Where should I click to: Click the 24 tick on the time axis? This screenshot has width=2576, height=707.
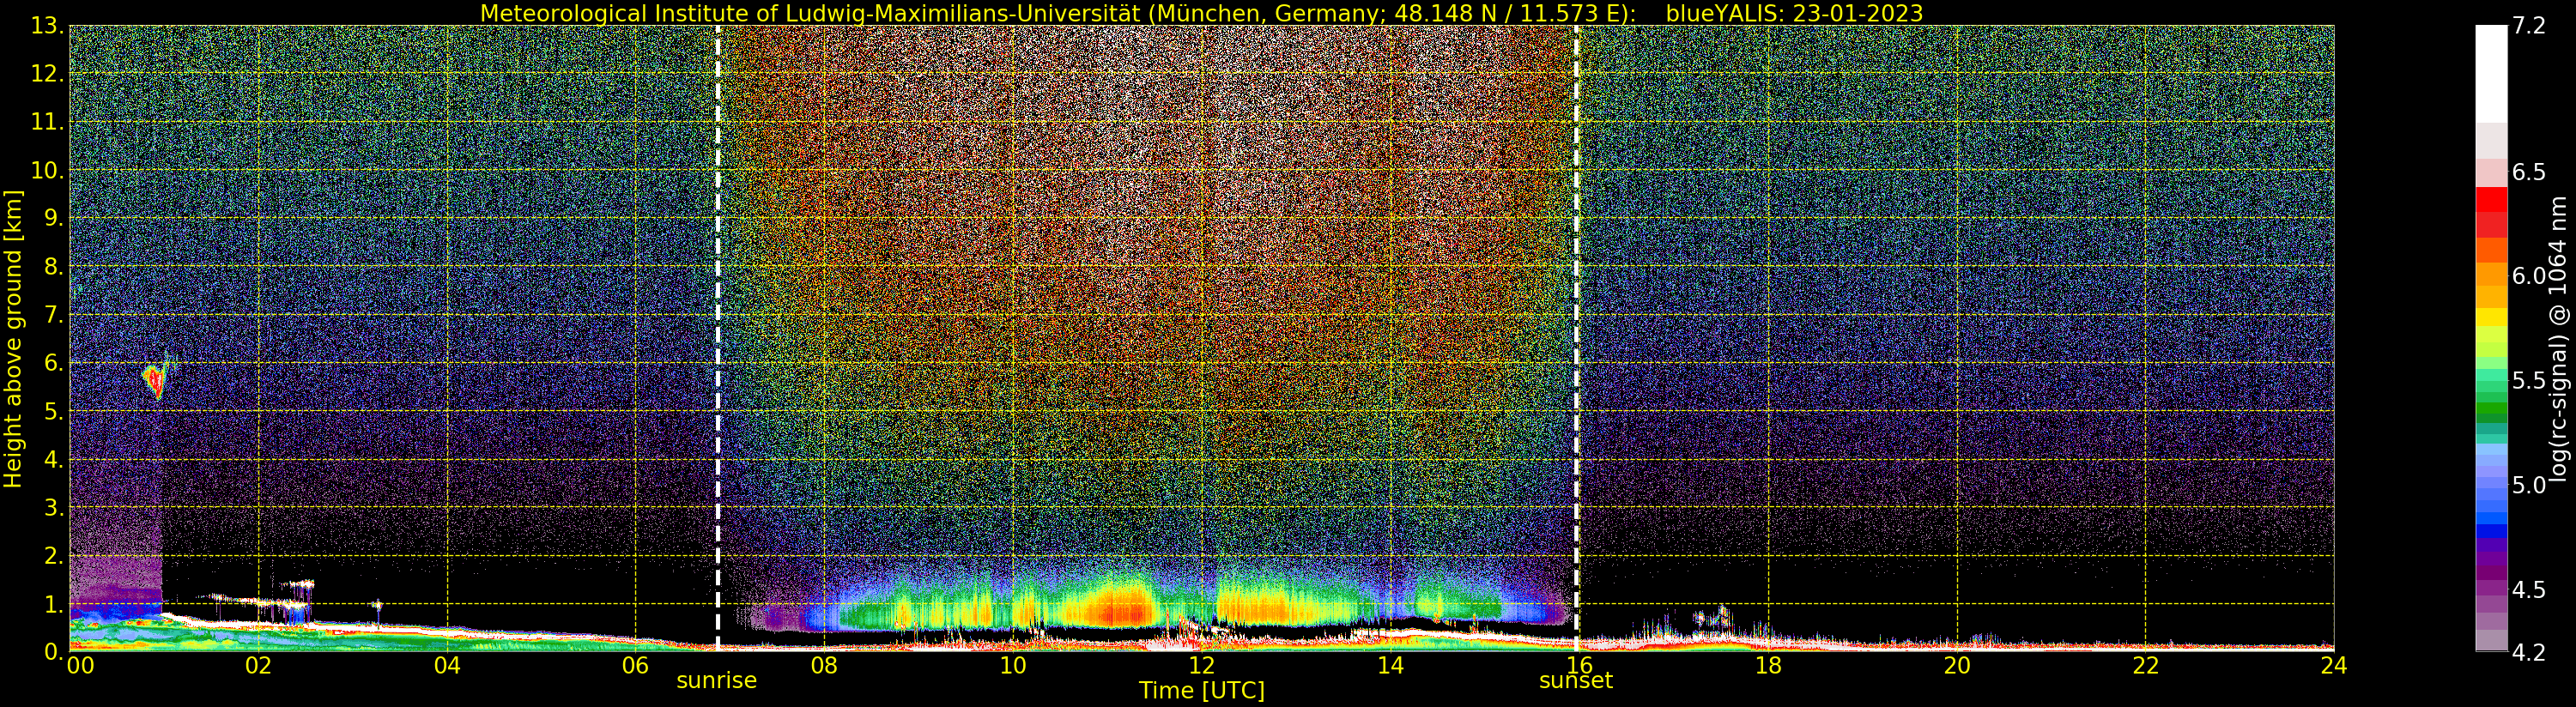[2333, 666]
